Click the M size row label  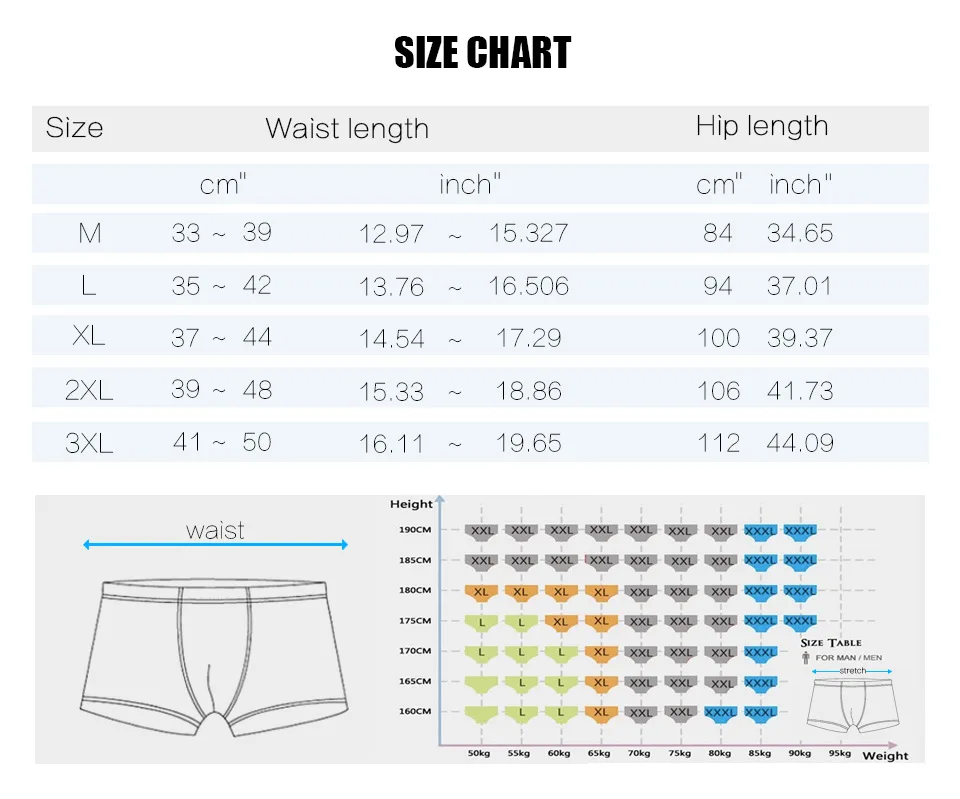point(89,233)
